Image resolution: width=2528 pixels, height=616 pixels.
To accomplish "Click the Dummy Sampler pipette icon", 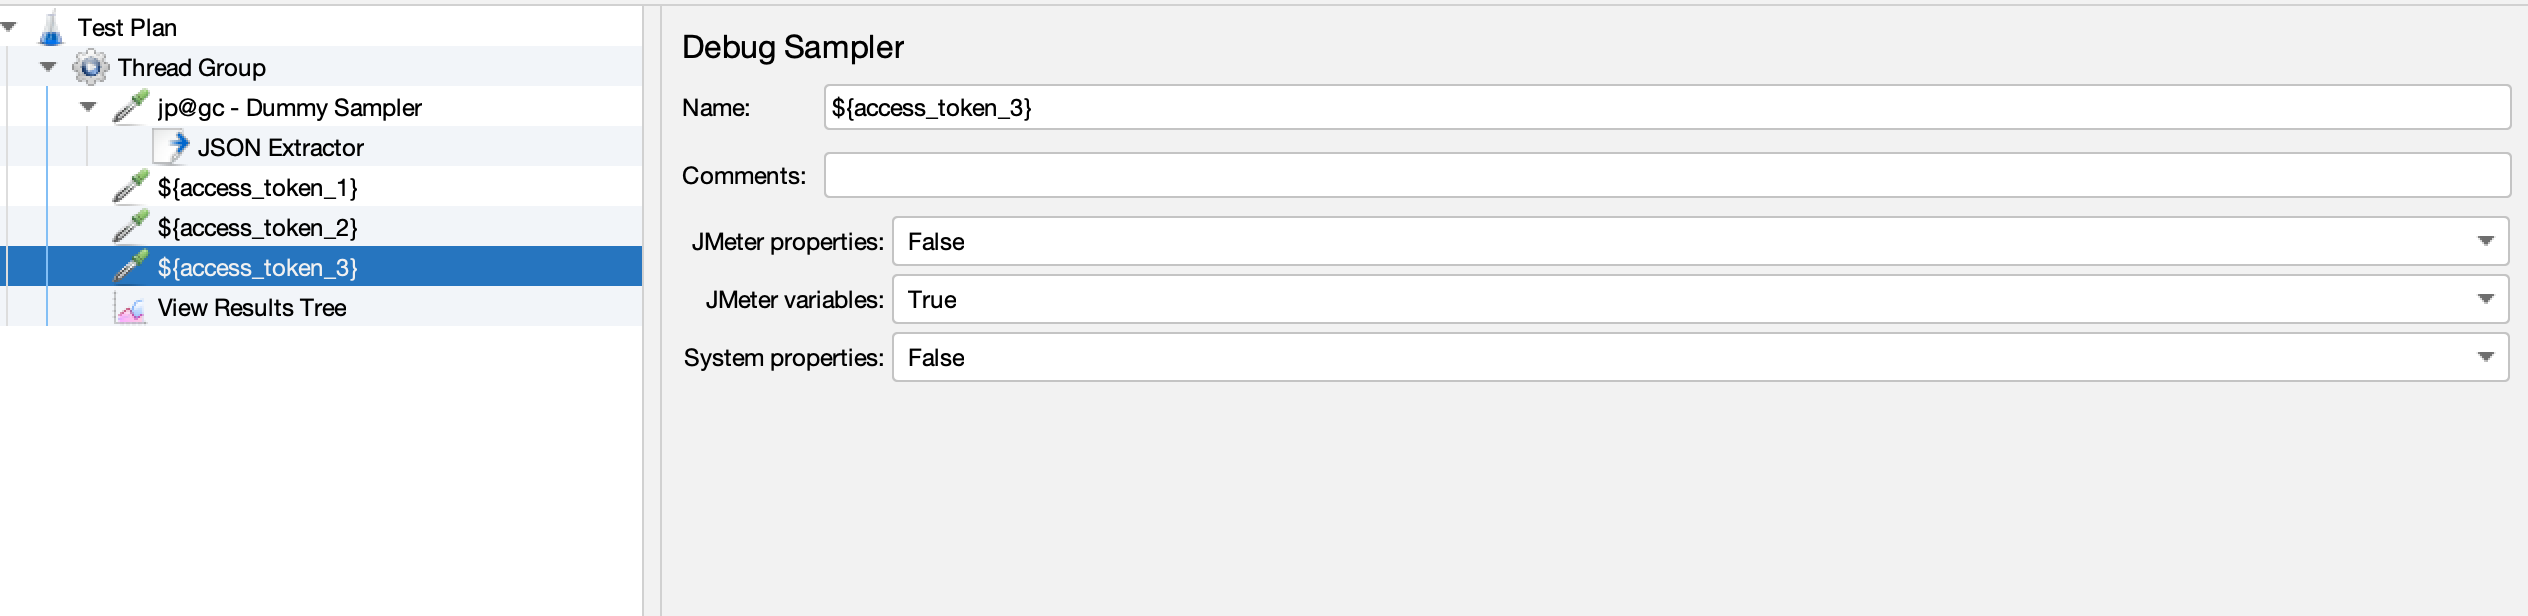I will 131,107.
